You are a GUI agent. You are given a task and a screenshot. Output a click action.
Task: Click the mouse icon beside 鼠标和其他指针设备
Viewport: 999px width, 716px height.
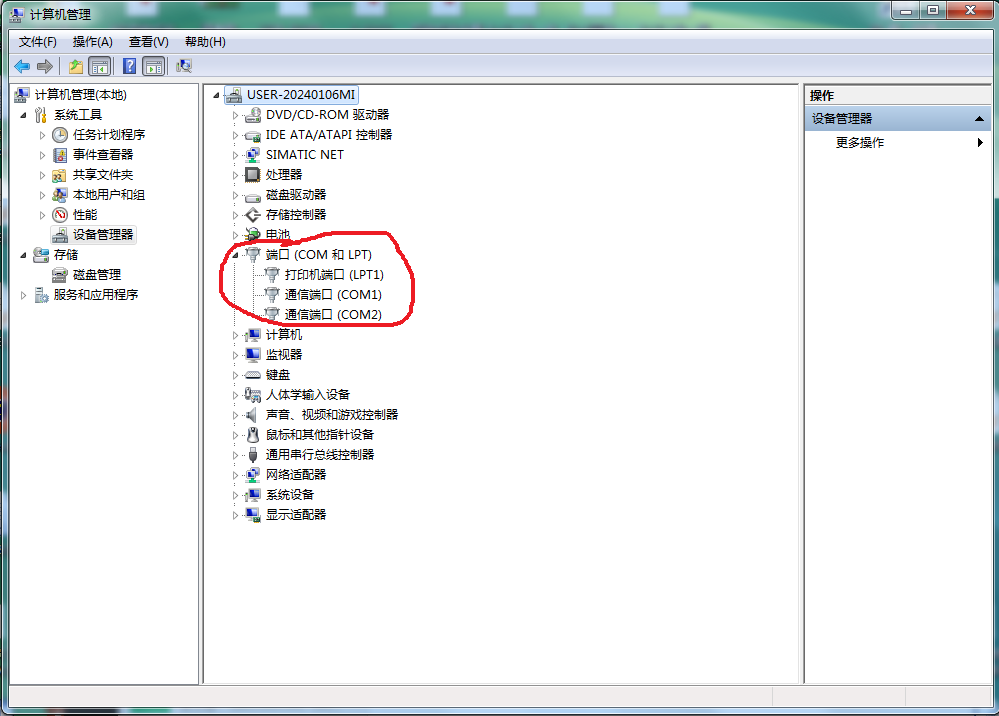point(253,434)
